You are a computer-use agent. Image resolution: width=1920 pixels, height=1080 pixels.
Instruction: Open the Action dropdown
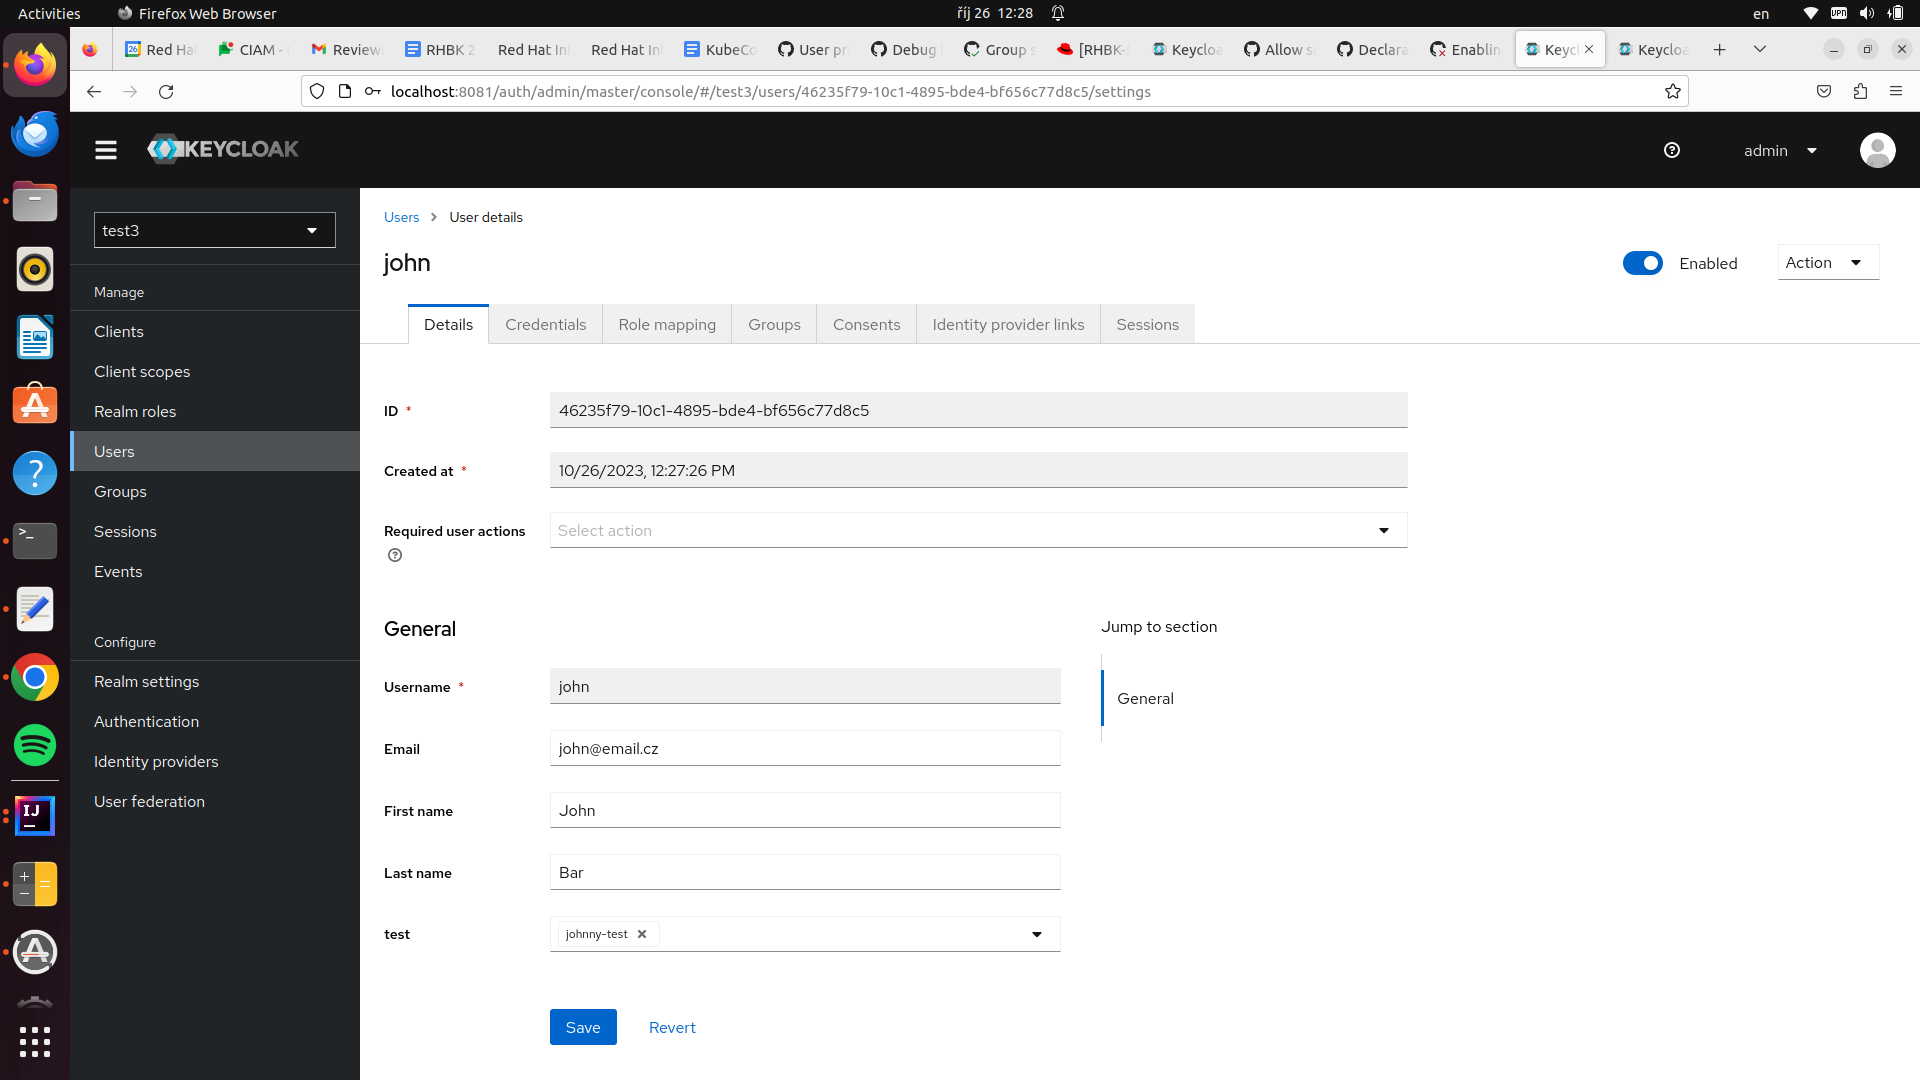[x=1827, y=262]
